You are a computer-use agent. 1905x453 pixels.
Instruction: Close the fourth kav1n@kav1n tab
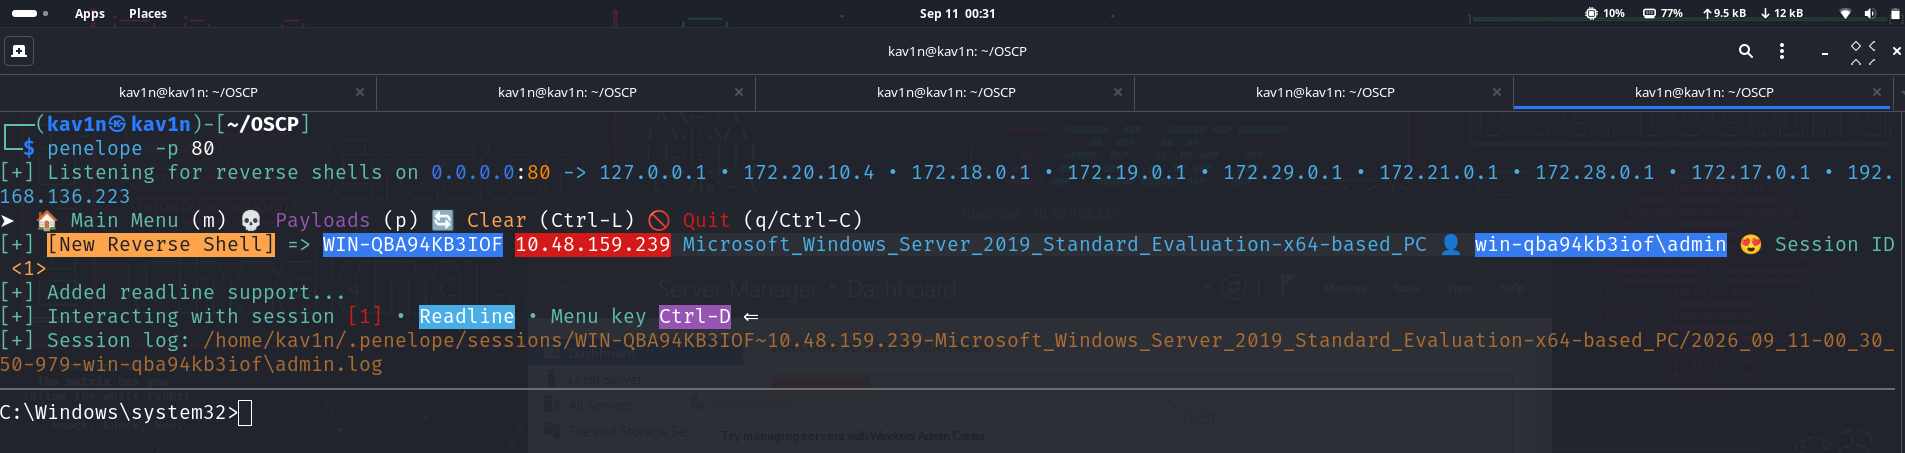(1497, 92)
